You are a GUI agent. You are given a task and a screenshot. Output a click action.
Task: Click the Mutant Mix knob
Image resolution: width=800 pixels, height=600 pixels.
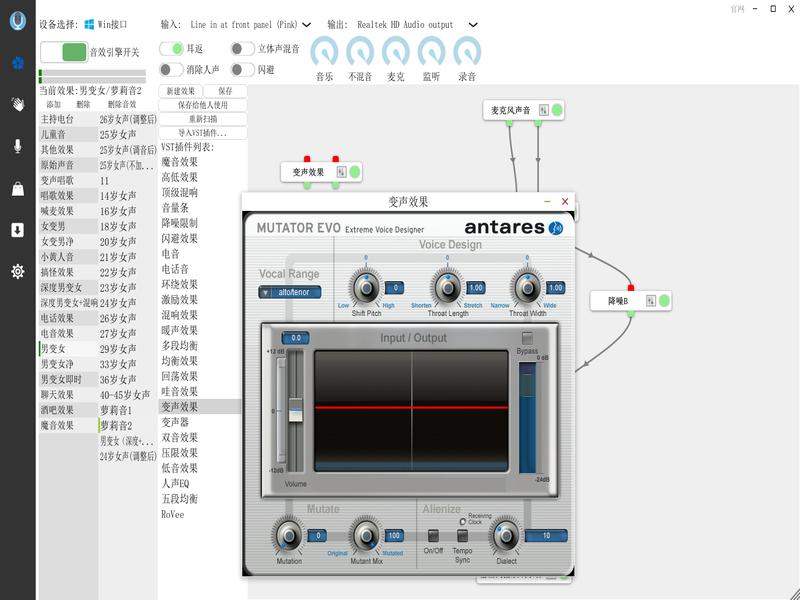[366, 536]
